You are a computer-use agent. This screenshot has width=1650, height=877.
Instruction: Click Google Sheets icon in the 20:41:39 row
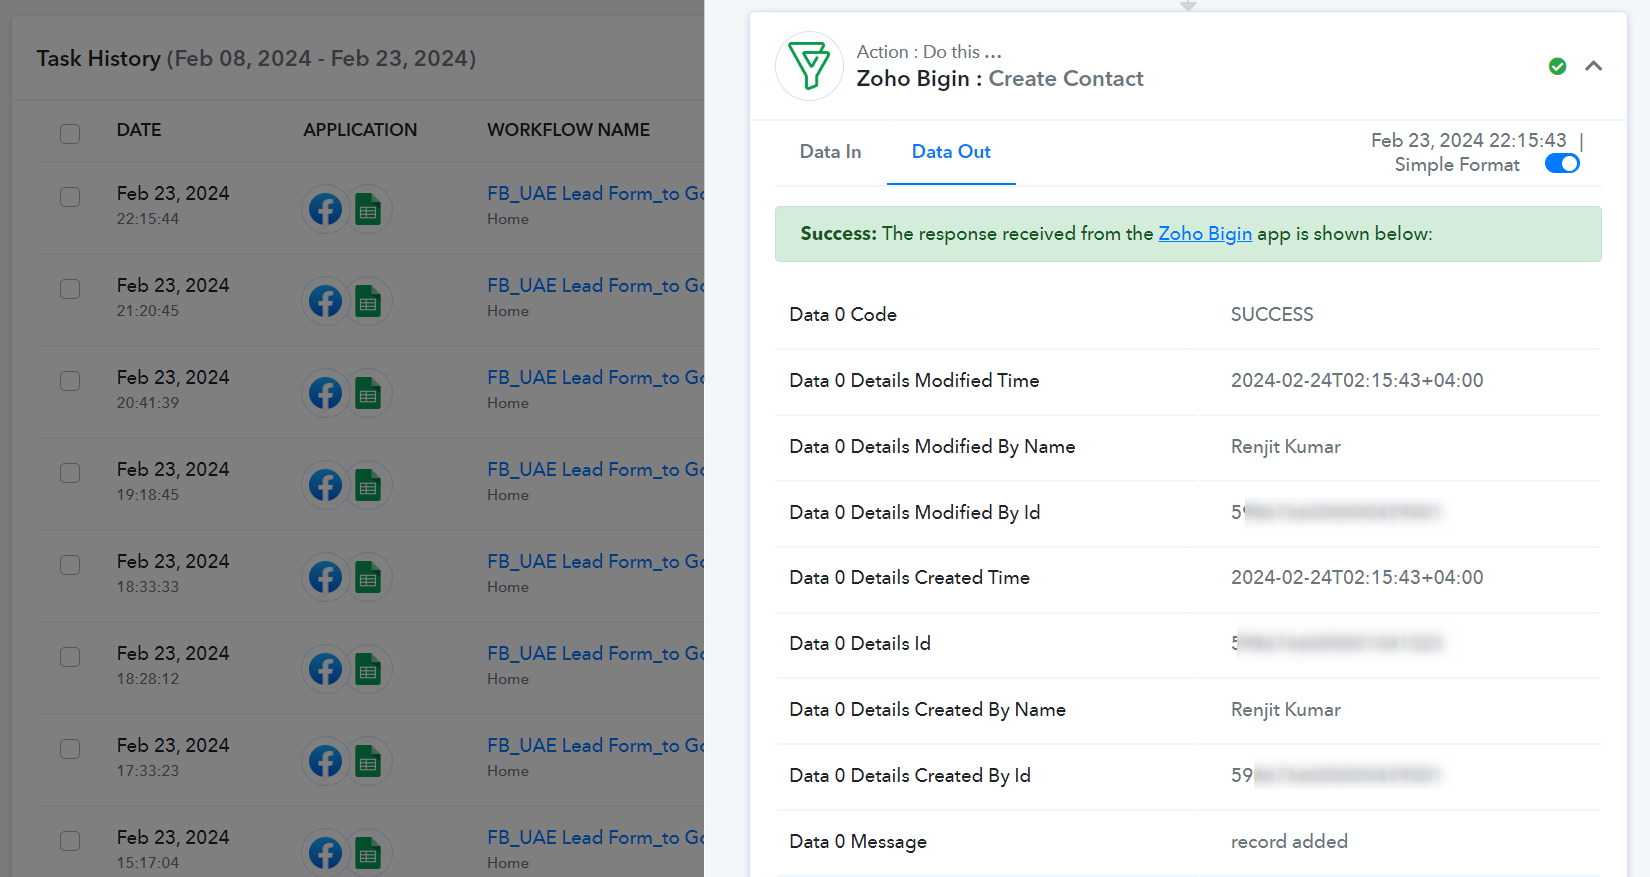[369, 394]
